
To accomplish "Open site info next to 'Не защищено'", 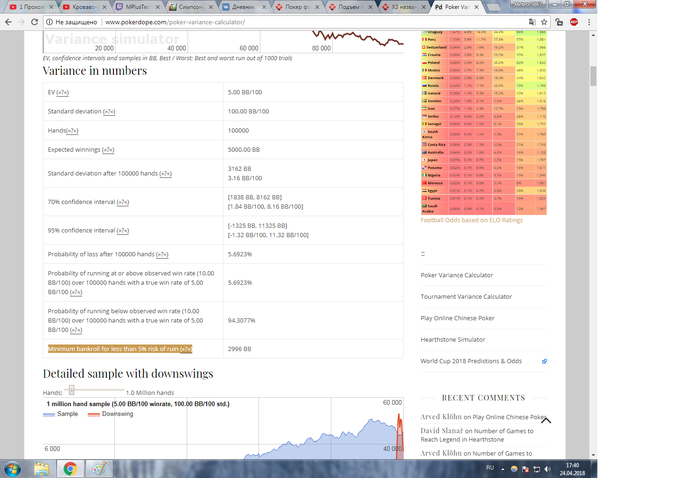I will [50, 22].
